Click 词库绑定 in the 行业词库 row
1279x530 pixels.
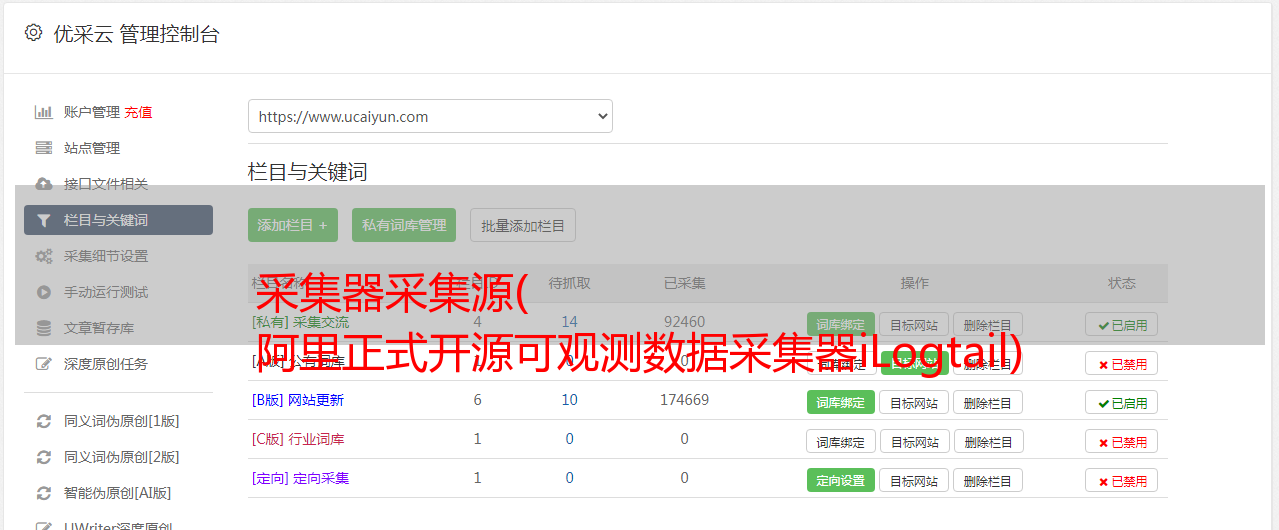tap(841, 442)
